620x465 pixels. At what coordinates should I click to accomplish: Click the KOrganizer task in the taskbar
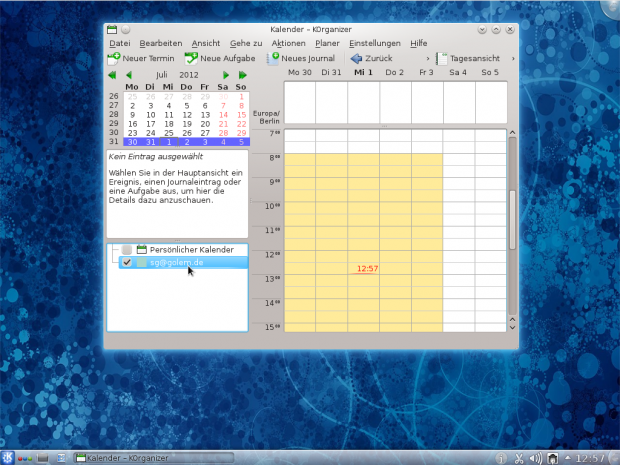click(153, 458)
